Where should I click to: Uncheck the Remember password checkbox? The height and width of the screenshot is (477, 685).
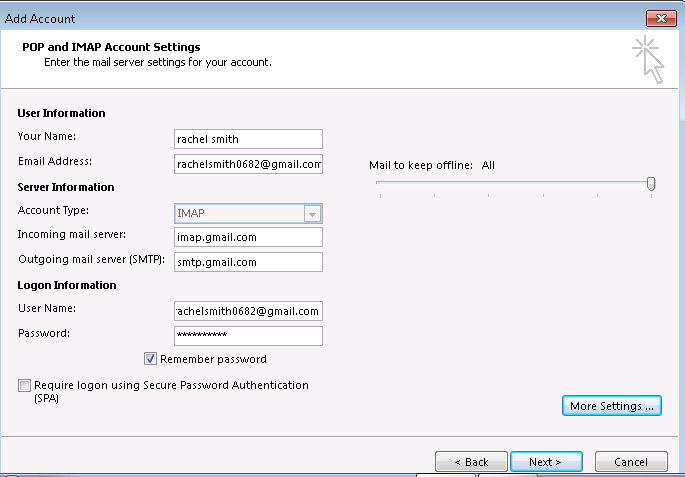pos(150,359)
